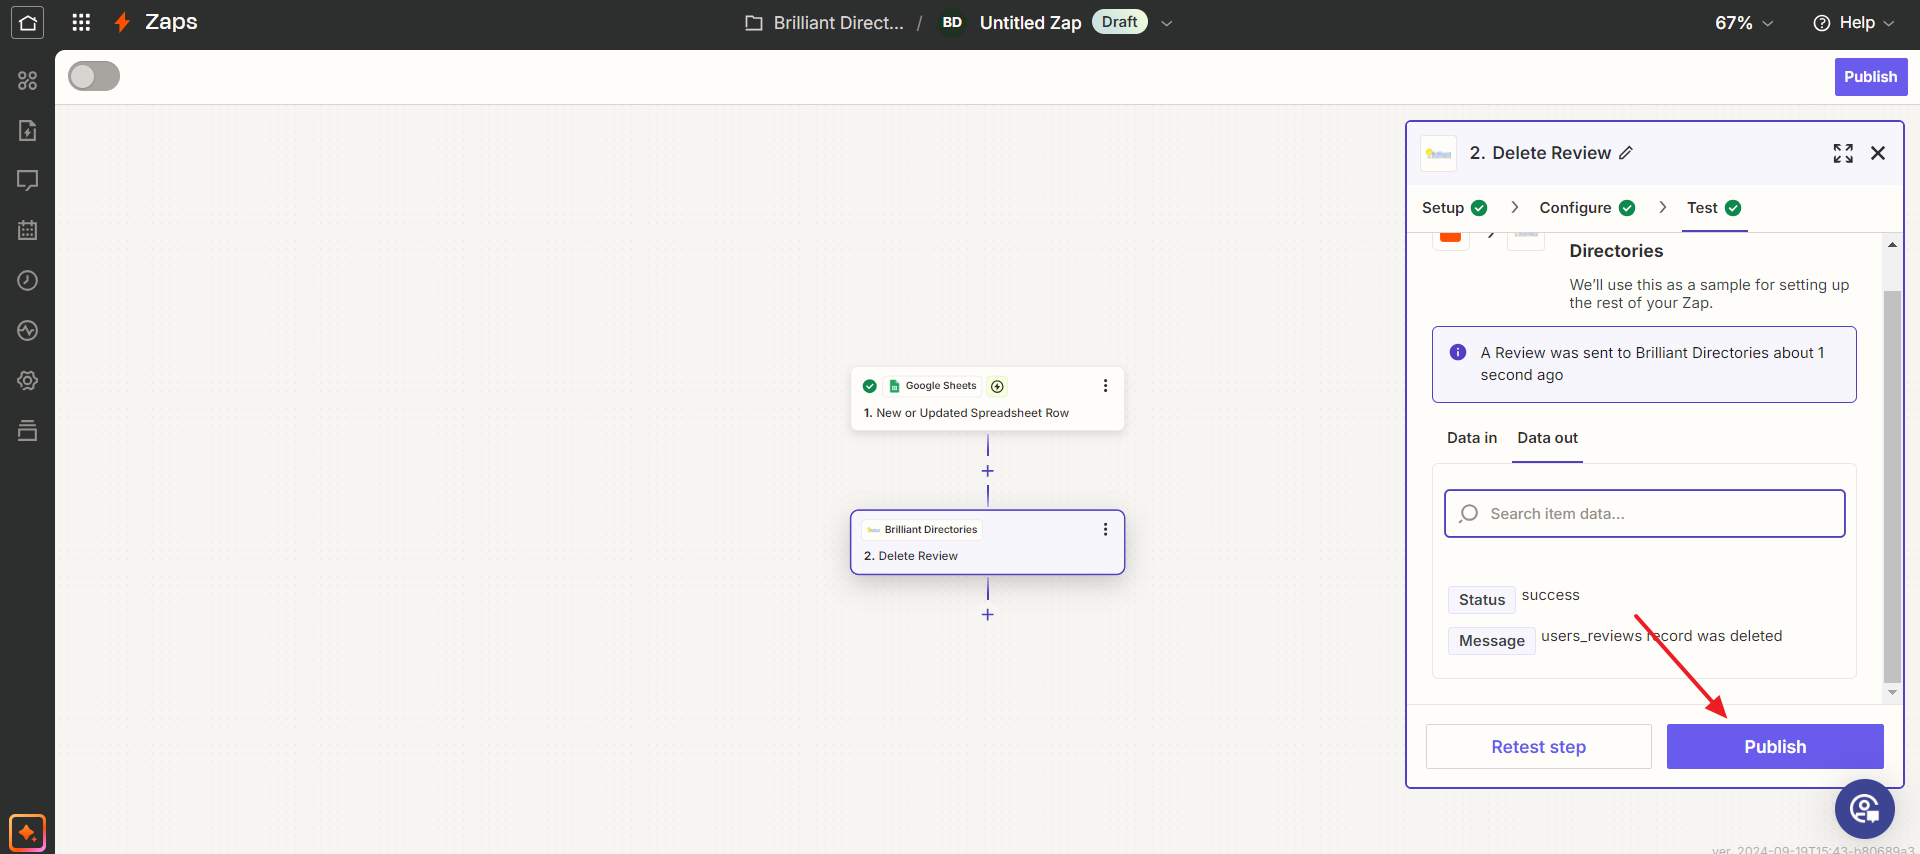Click the Status field label
This screenshot has height=854, width=1920.
[x=1481, y=600]
